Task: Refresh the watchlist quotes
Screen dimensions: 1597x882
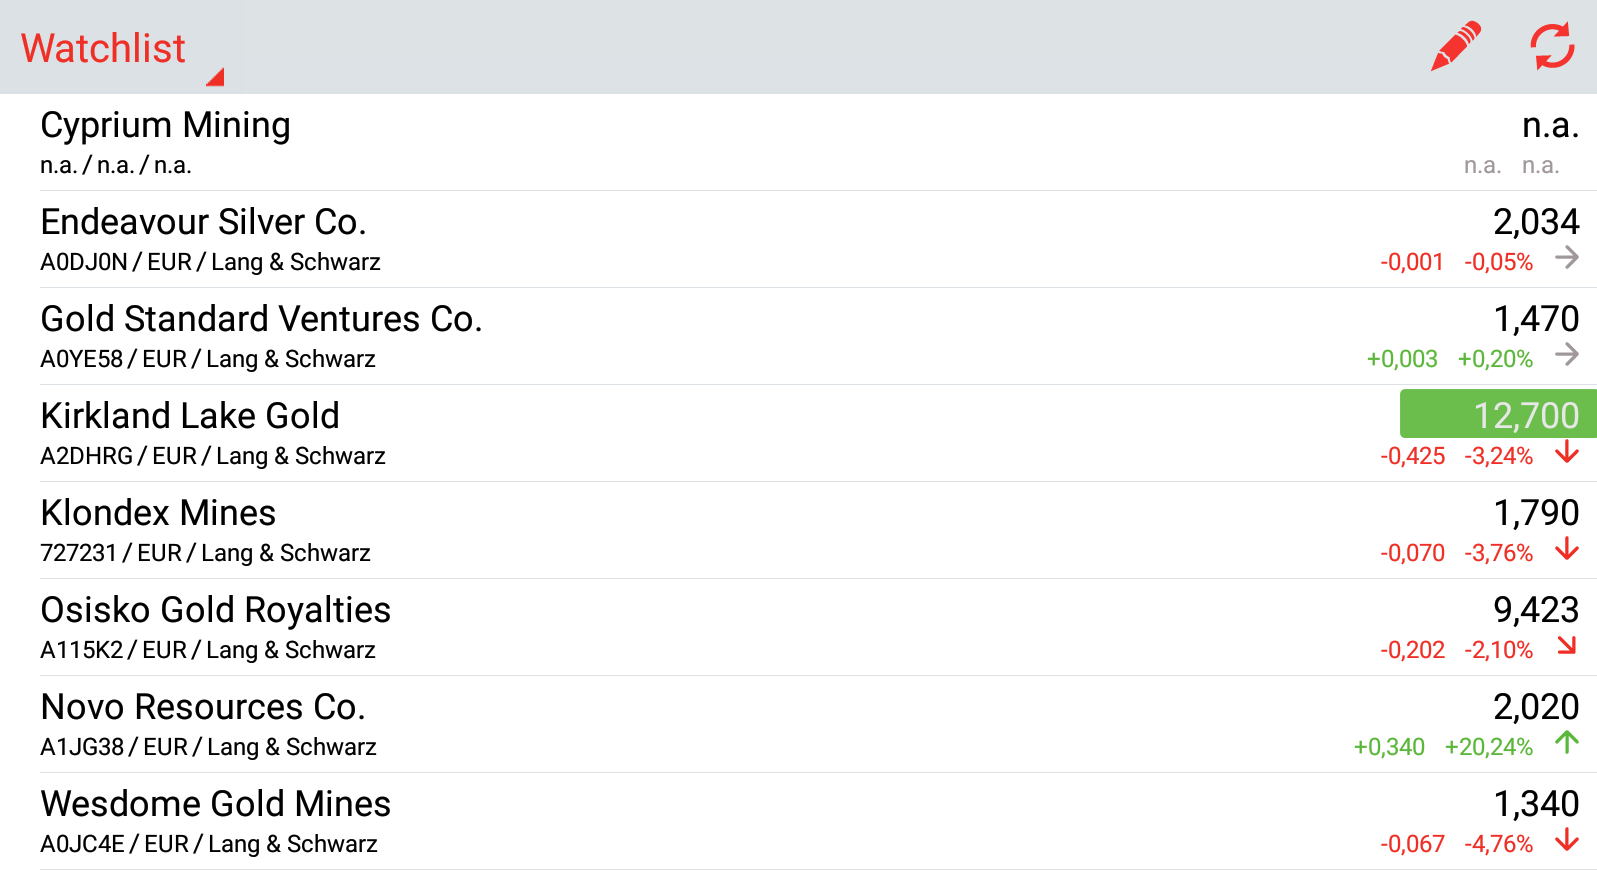Action: (1552, 47)
